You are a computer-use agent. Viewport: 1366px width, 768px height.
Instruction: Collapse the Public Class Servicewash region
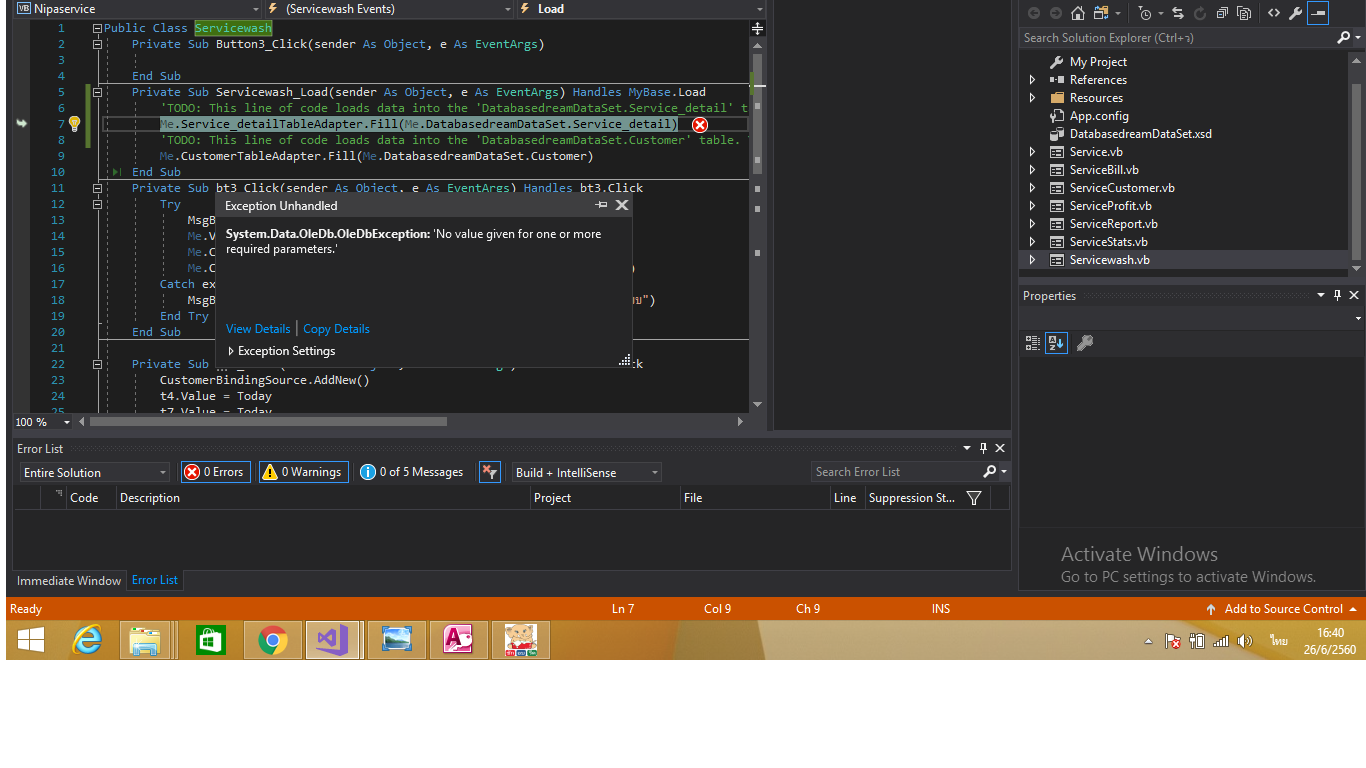97,28
